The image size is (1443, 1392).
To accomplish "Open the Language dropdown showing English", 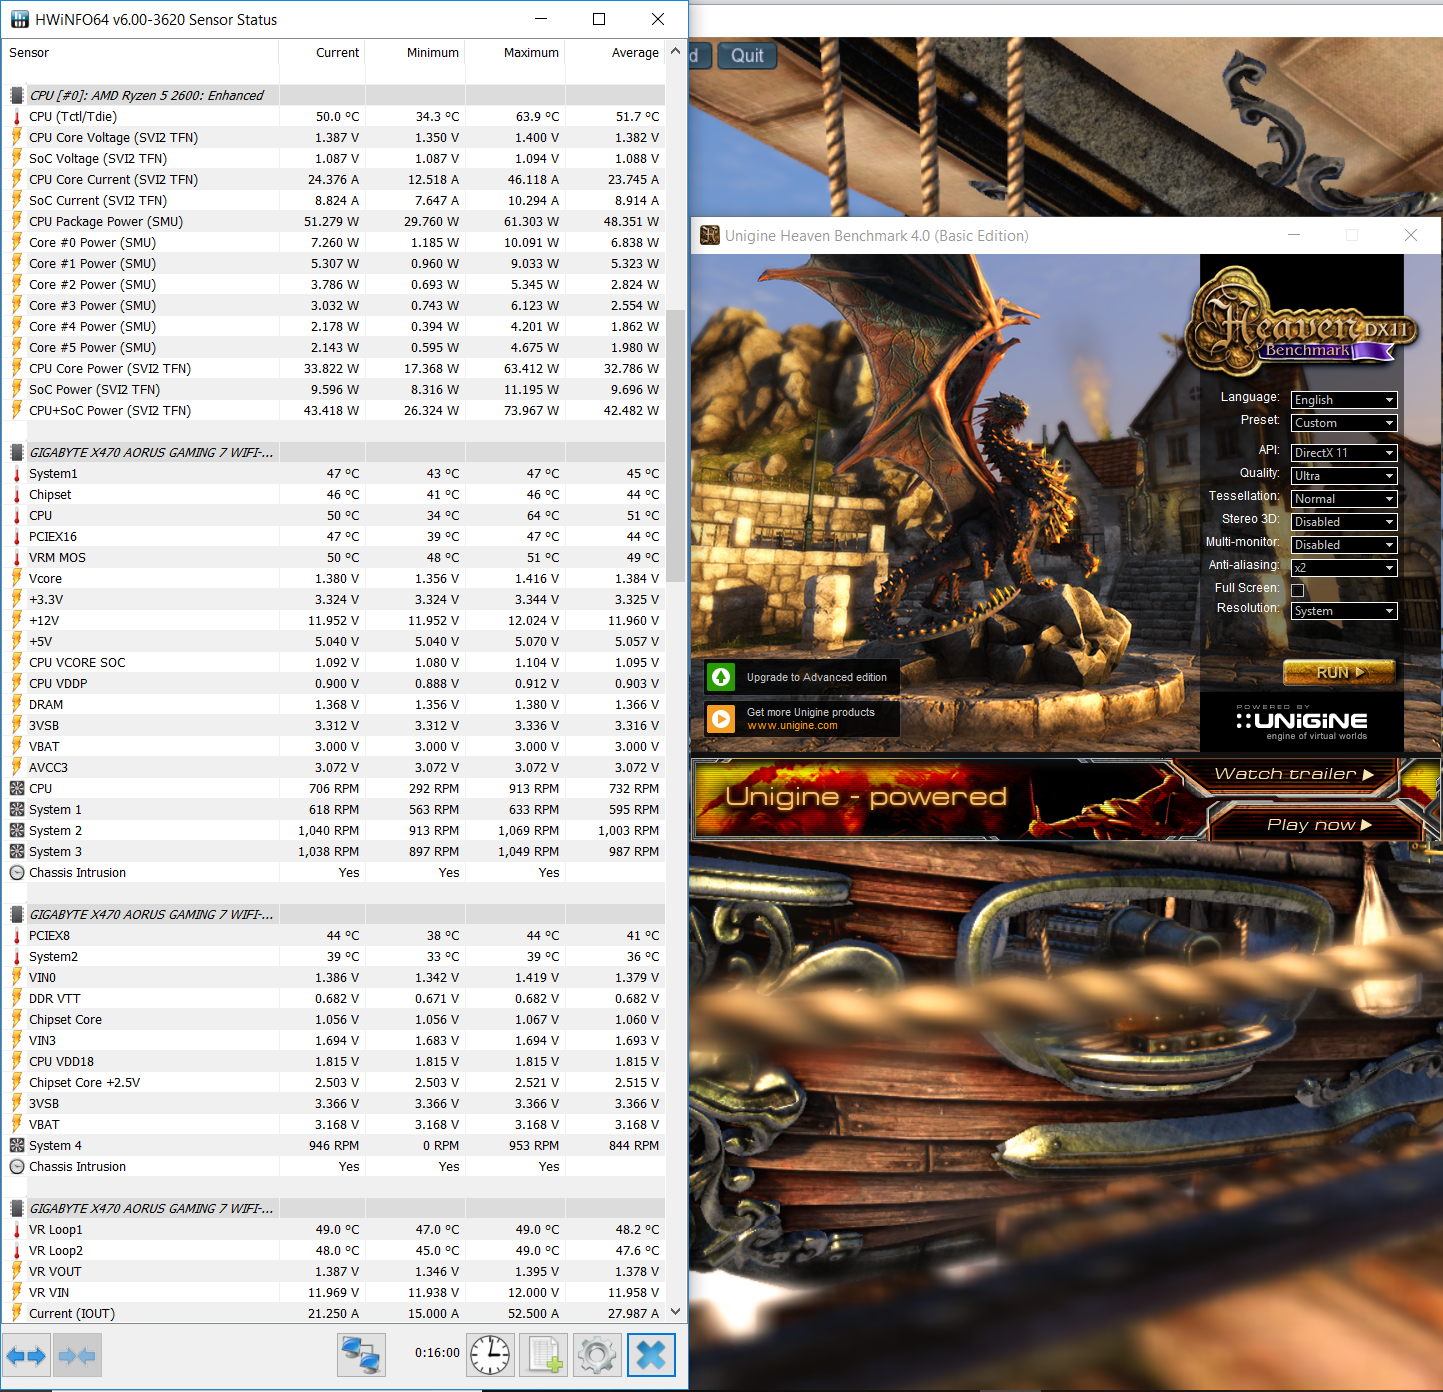I will (1344, 400).
